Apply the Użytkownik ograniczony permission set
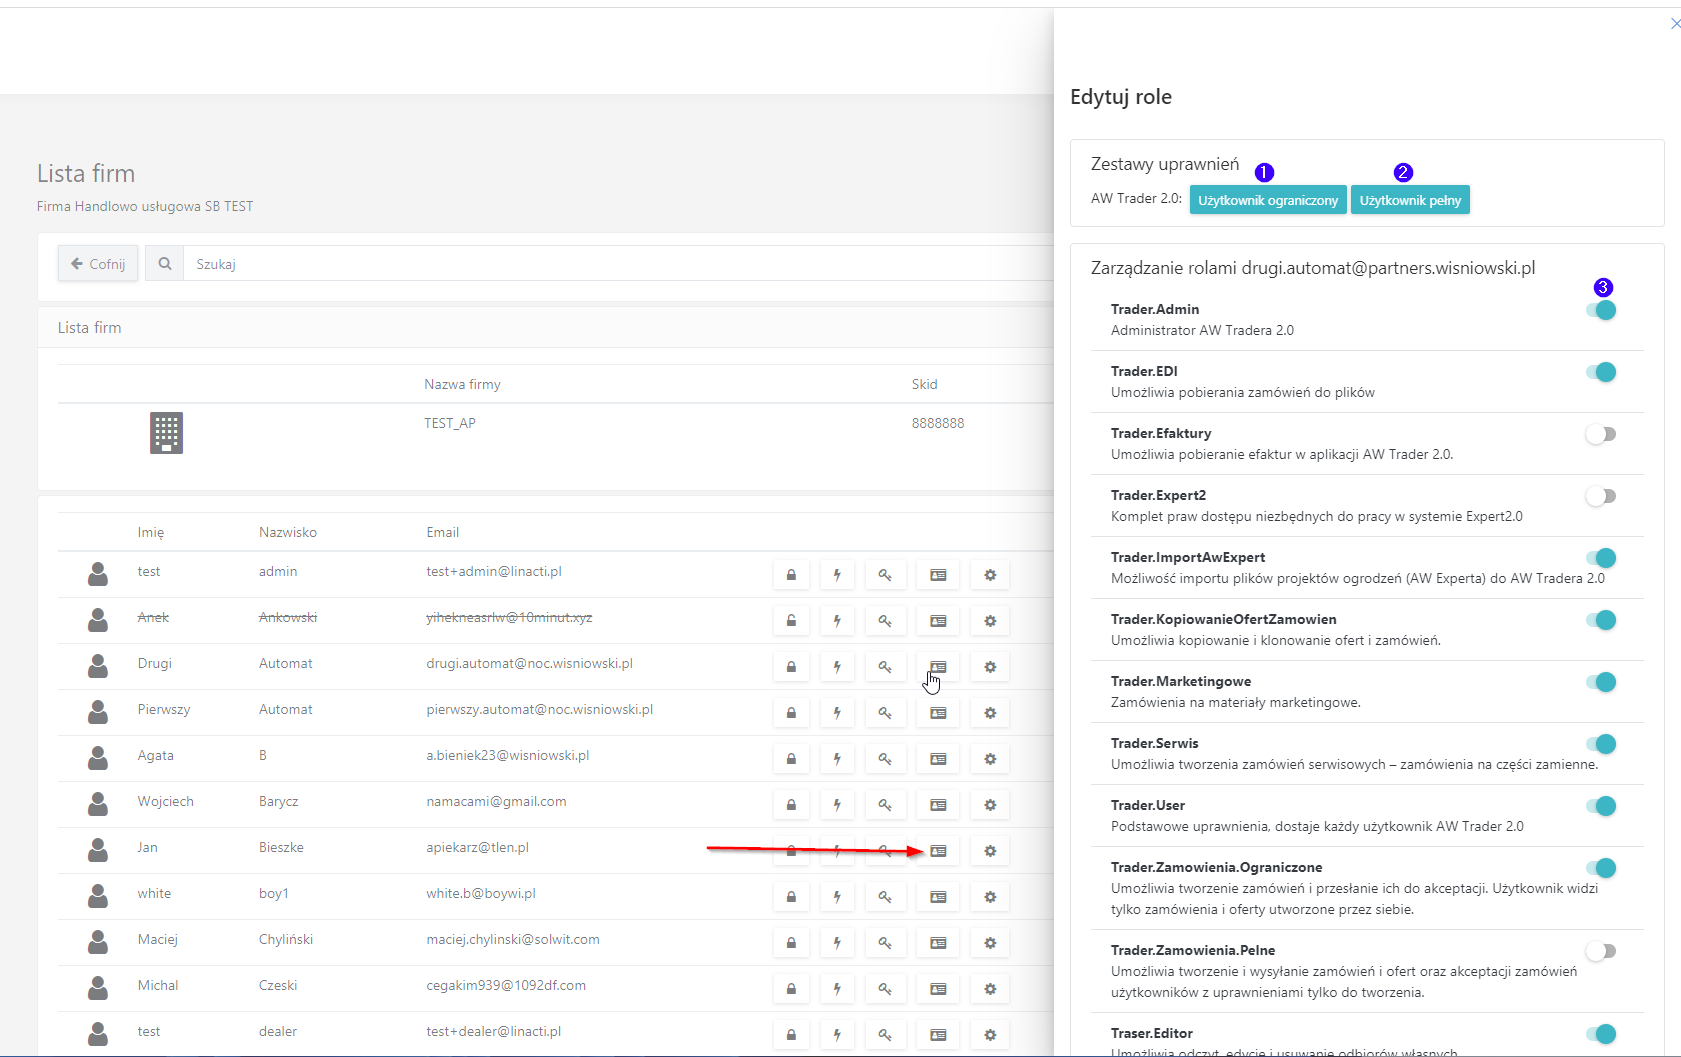 click(1267, 201)
